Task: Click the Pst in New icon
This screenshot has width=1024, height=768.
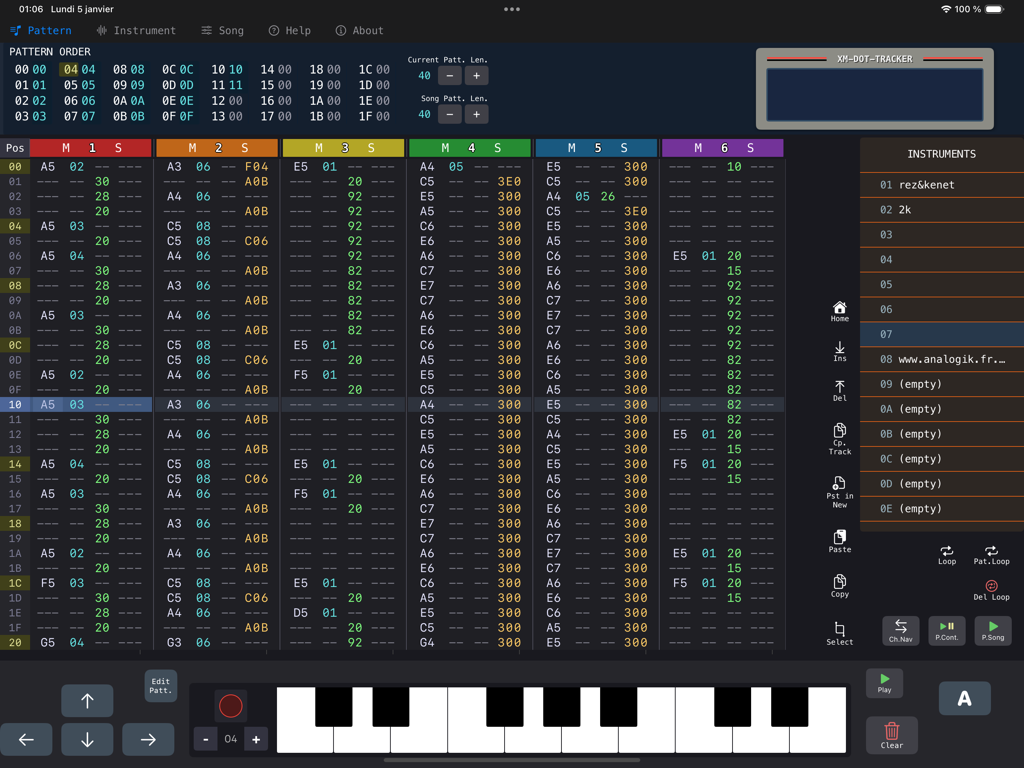Action: pos(839,490)
